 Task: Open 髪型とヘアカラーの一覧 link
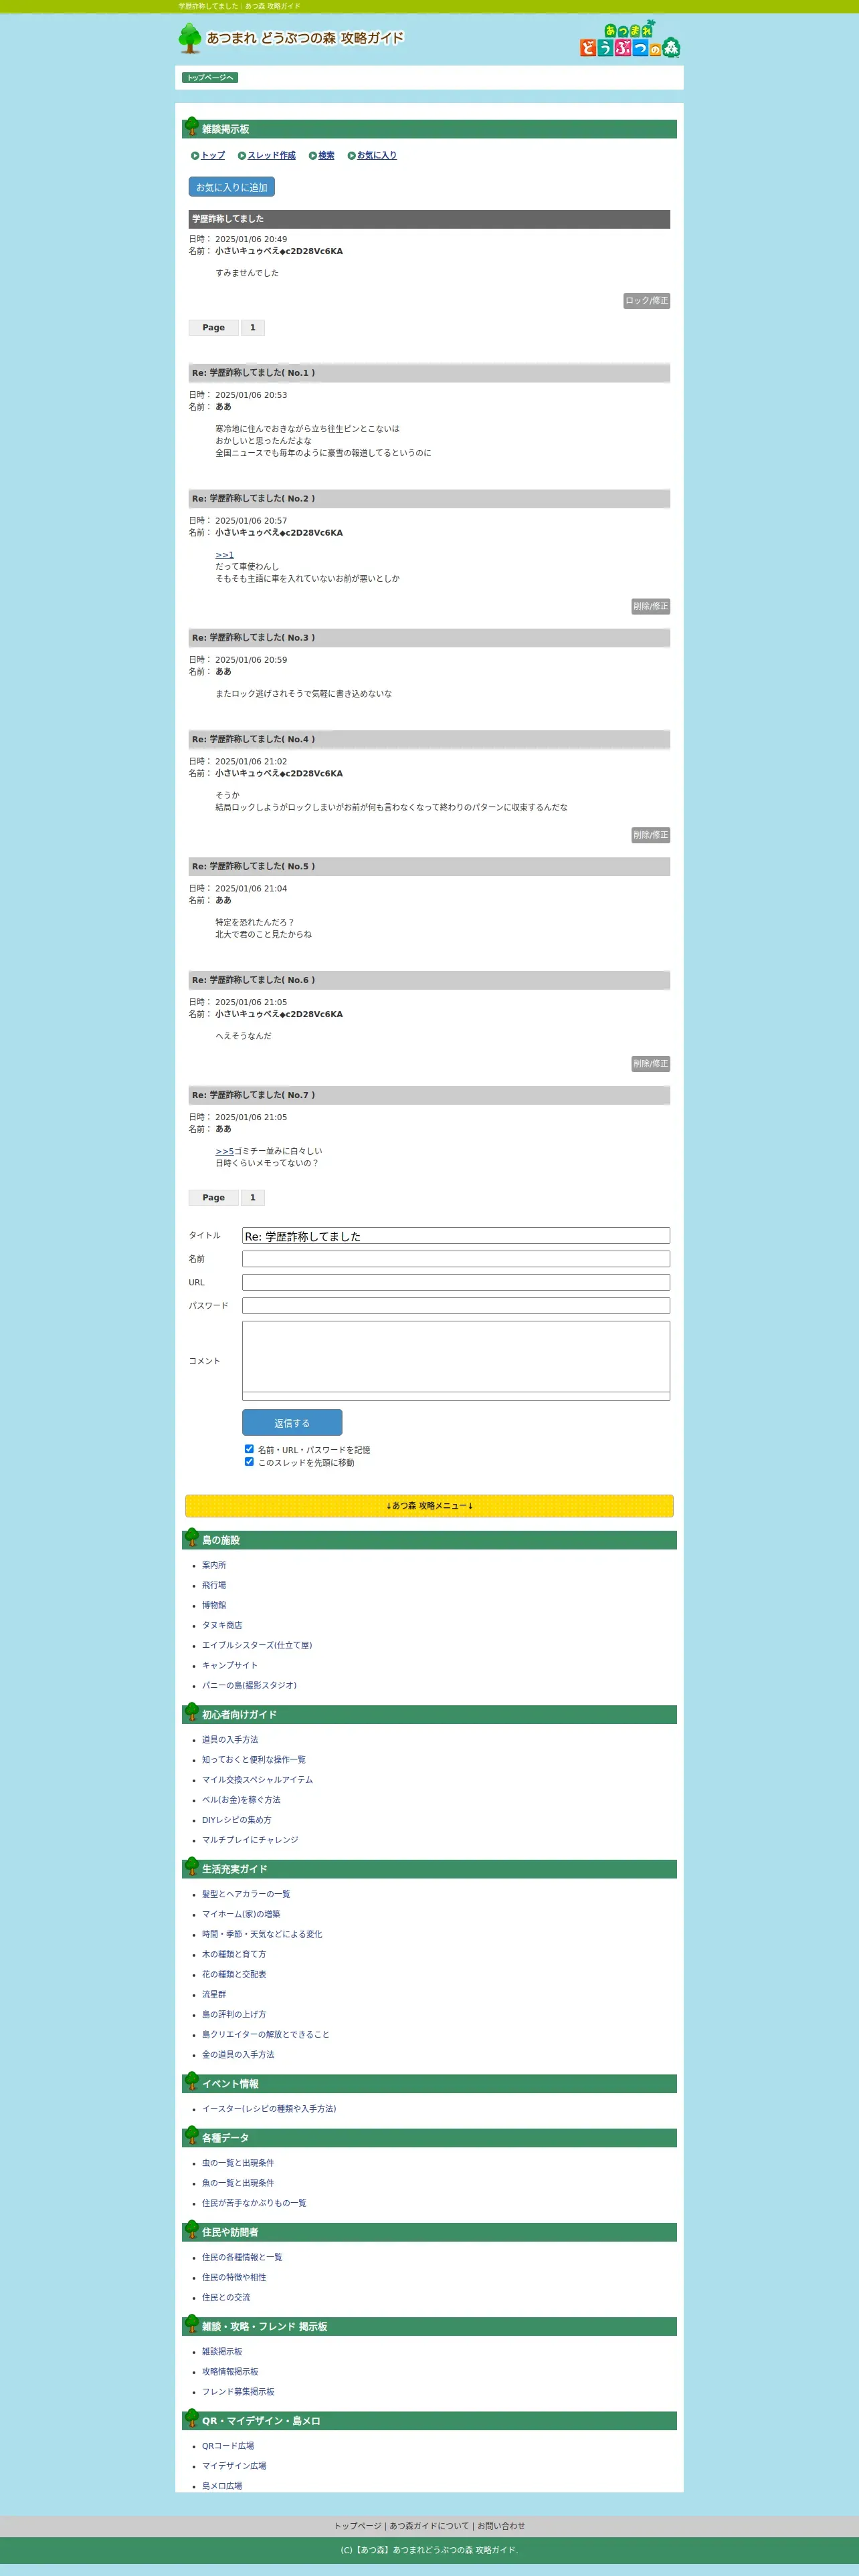click(x=246, y=1894)
